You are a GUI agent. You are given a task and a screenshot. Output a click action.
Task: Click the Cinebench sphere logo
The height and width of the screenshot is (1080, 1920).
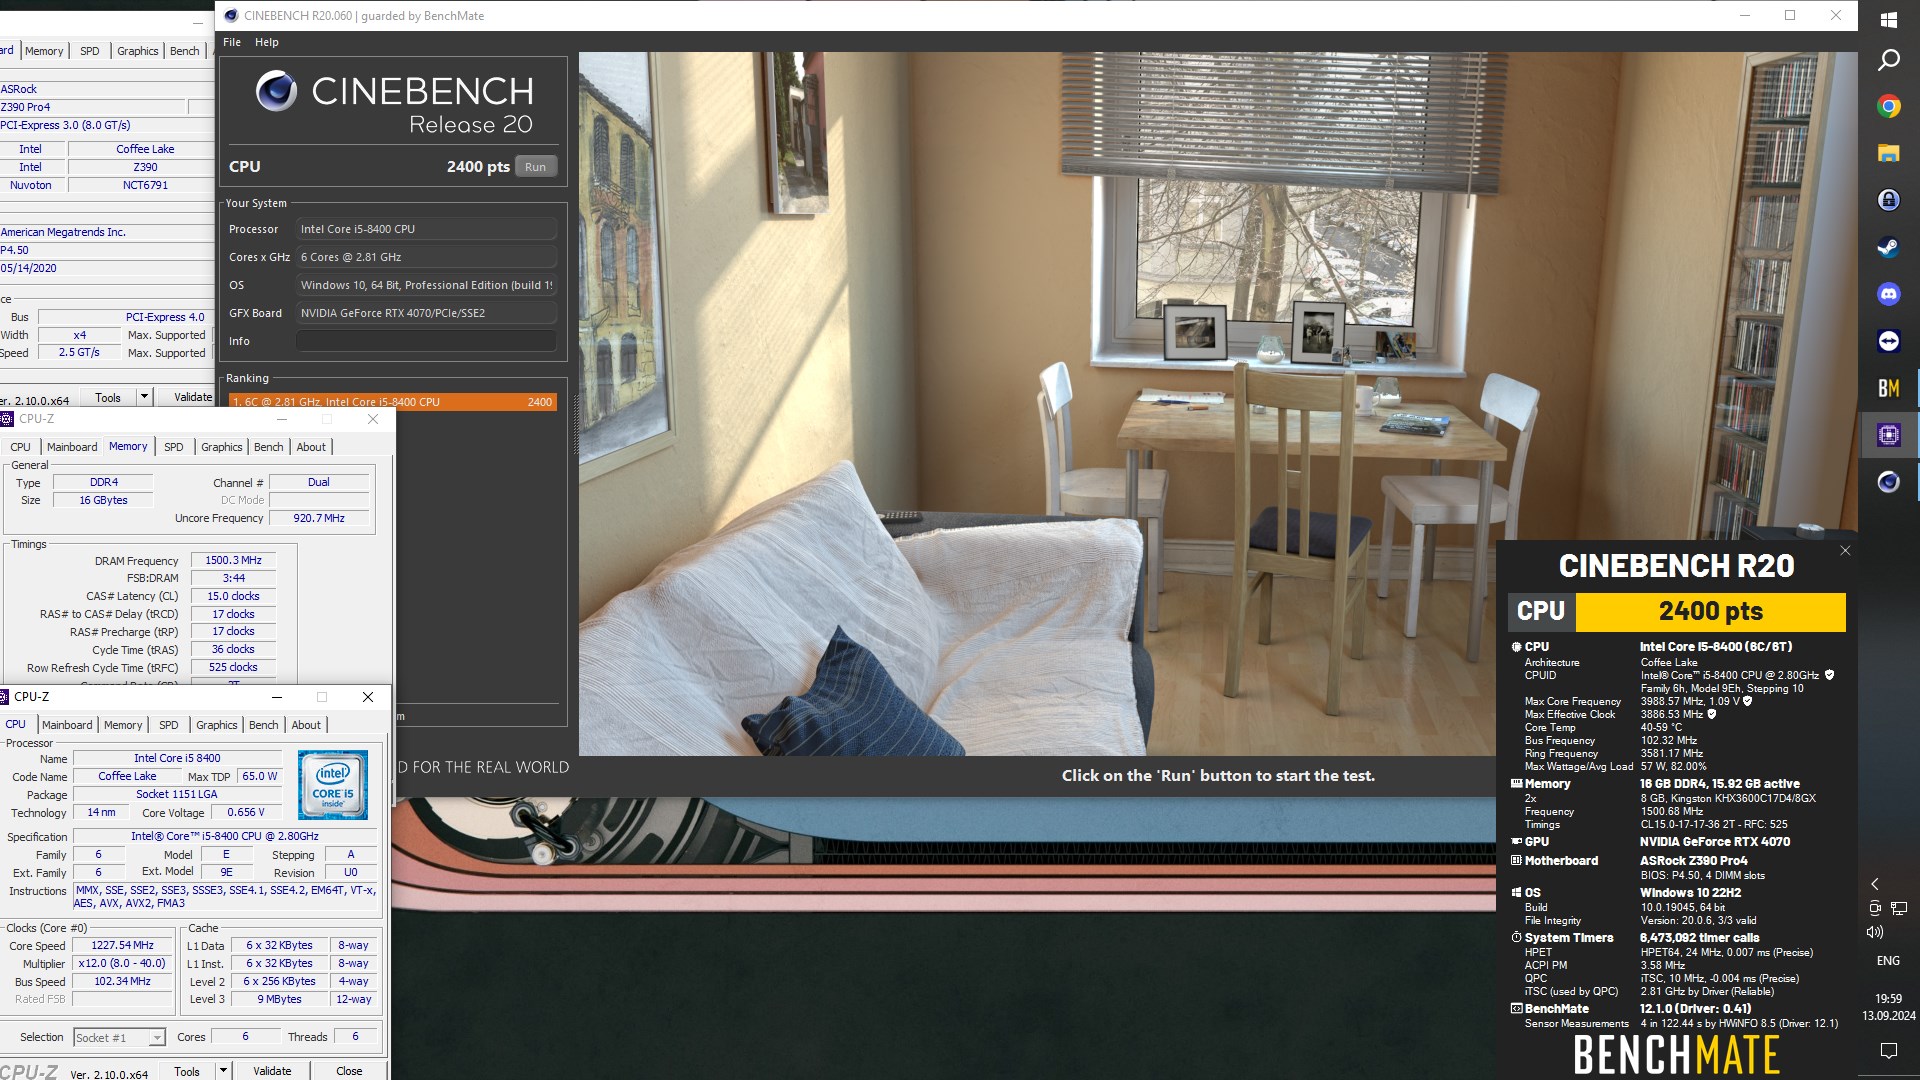[276, 91]
